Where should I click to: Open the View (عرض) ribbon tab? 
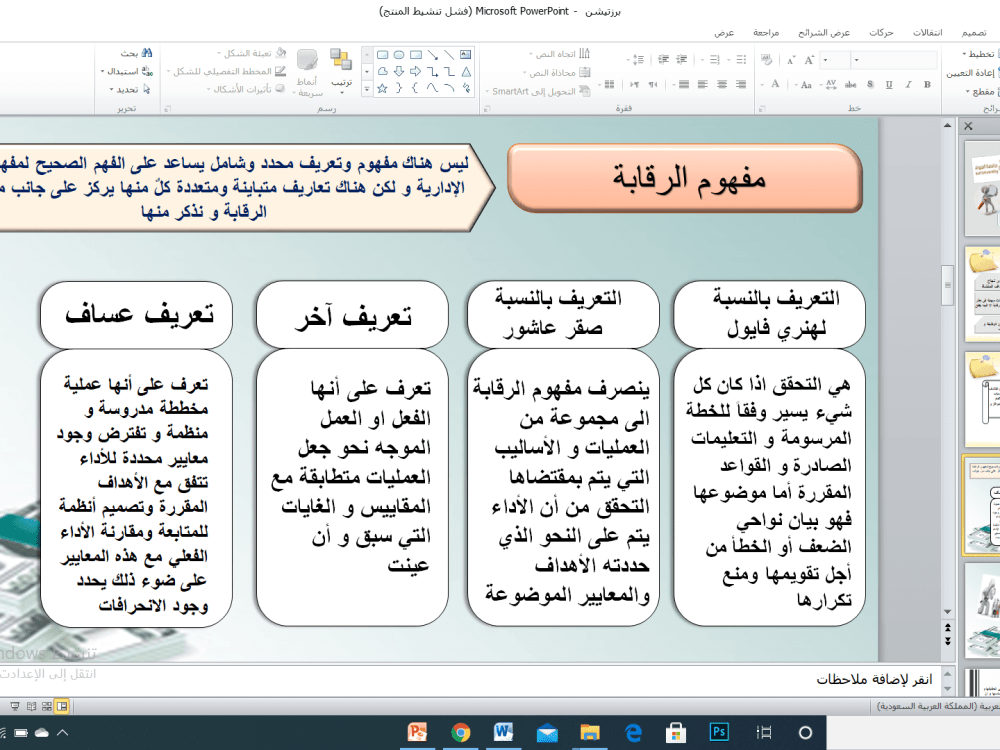tap(724, 32)
